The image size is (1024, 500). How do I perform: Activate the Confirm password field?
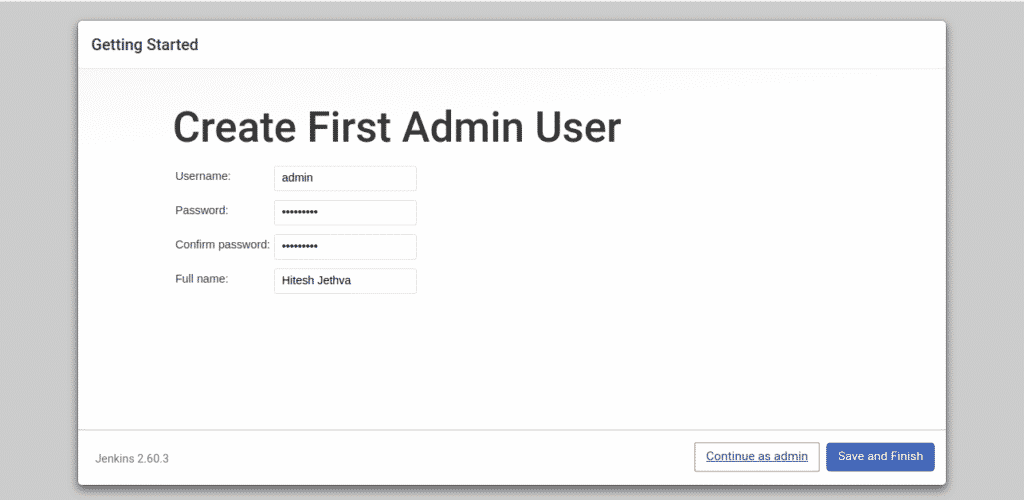tap(345, 247)
